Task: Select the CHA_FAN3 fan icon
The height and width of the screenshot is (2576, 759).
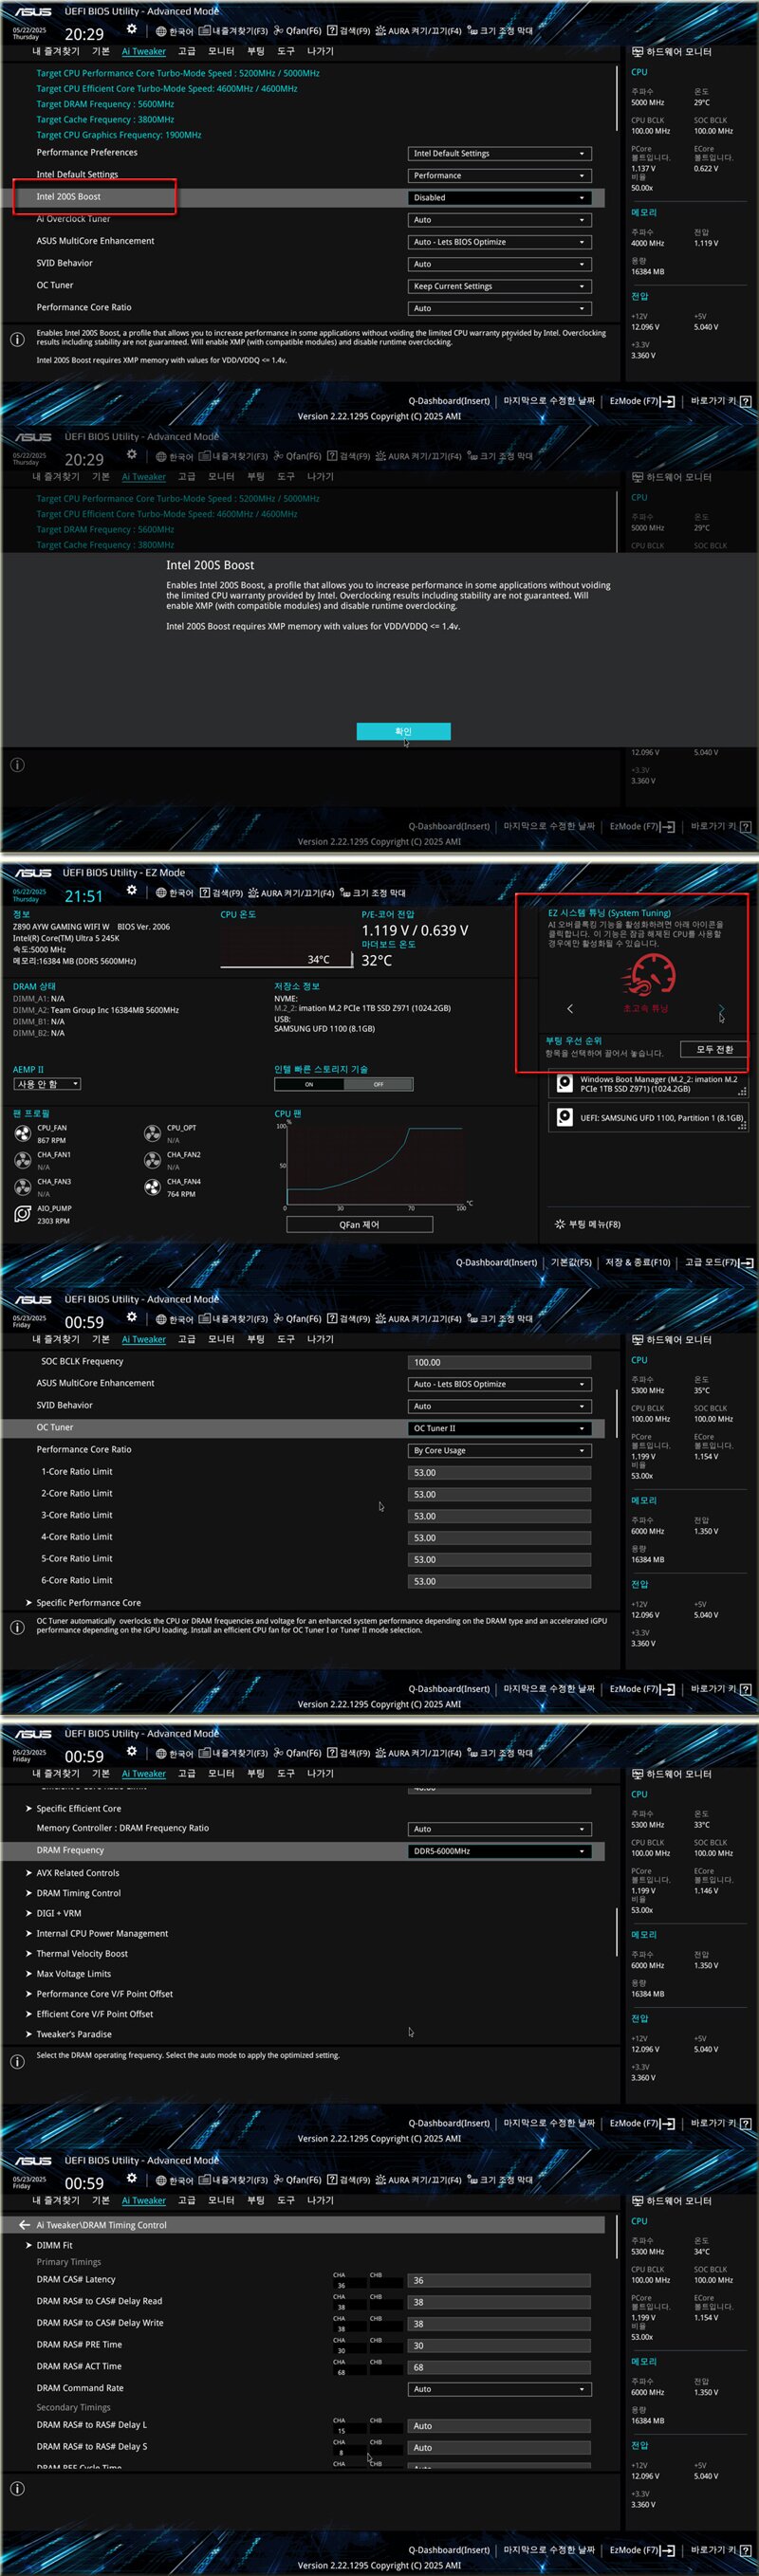Action: tap(22, 1187)
